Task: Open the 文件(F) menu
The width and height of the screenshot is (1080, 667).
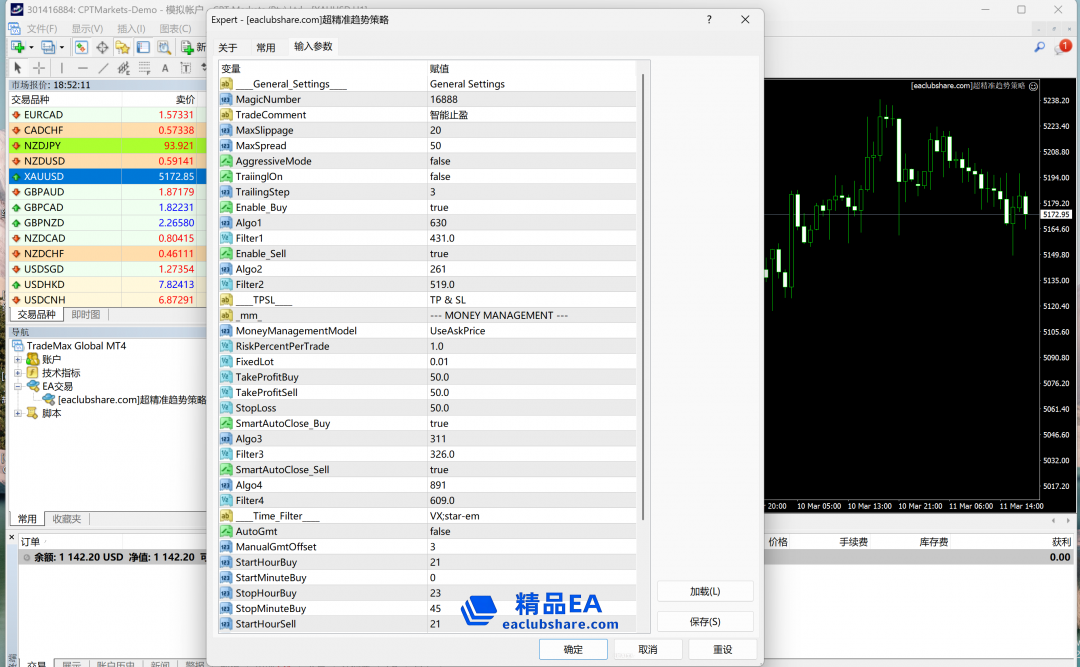Action: [x=41, y=28]
